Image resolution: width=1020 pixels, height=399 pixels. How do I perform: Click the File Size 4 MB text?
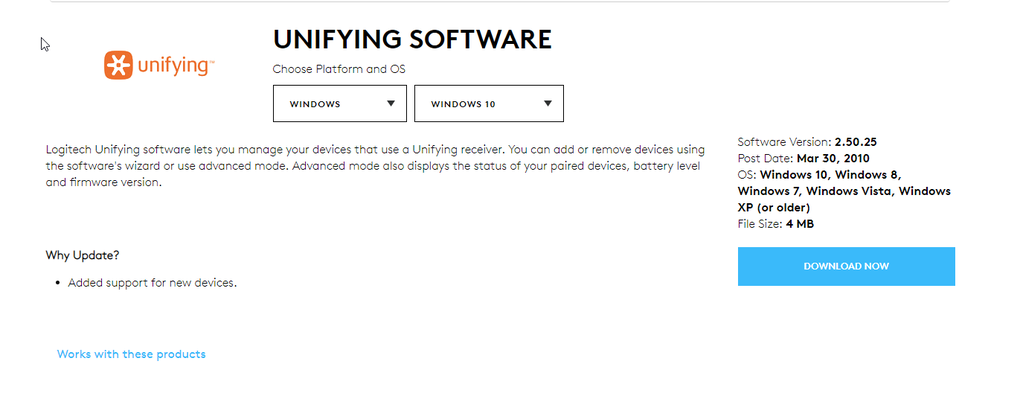775,225
